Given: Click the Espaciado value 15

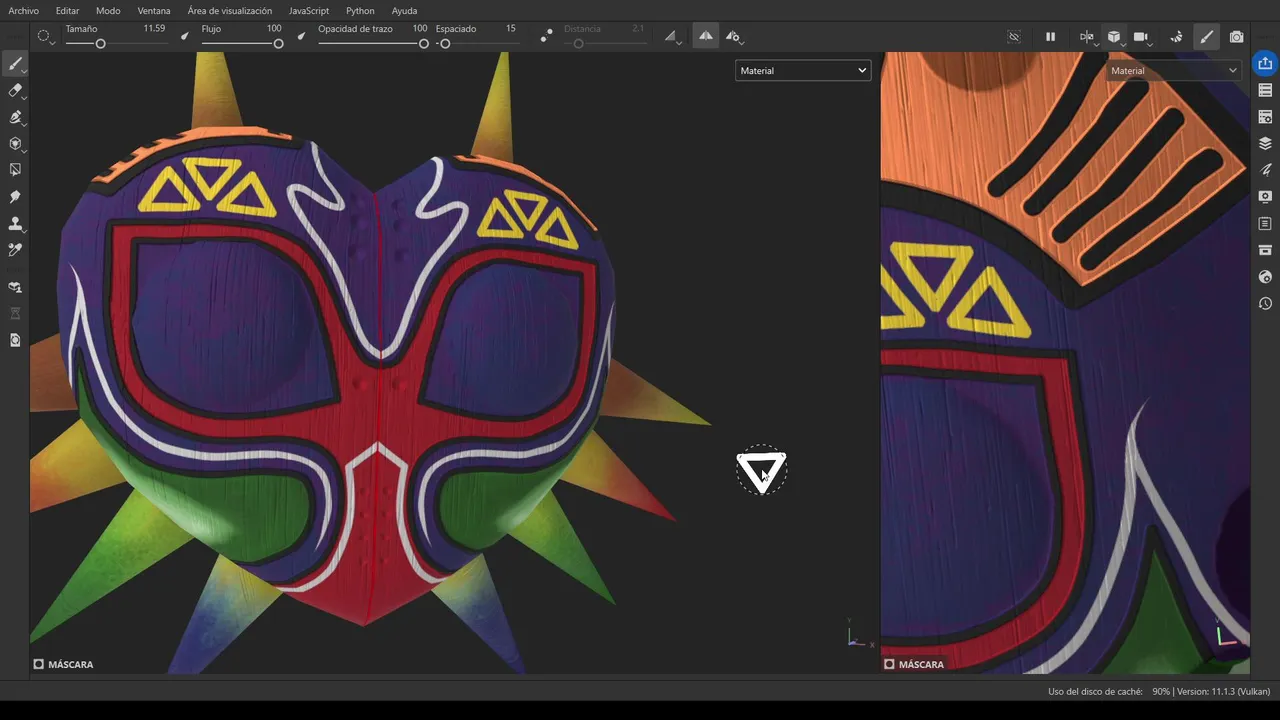Looking at the screenshot, I should point(511,29).
